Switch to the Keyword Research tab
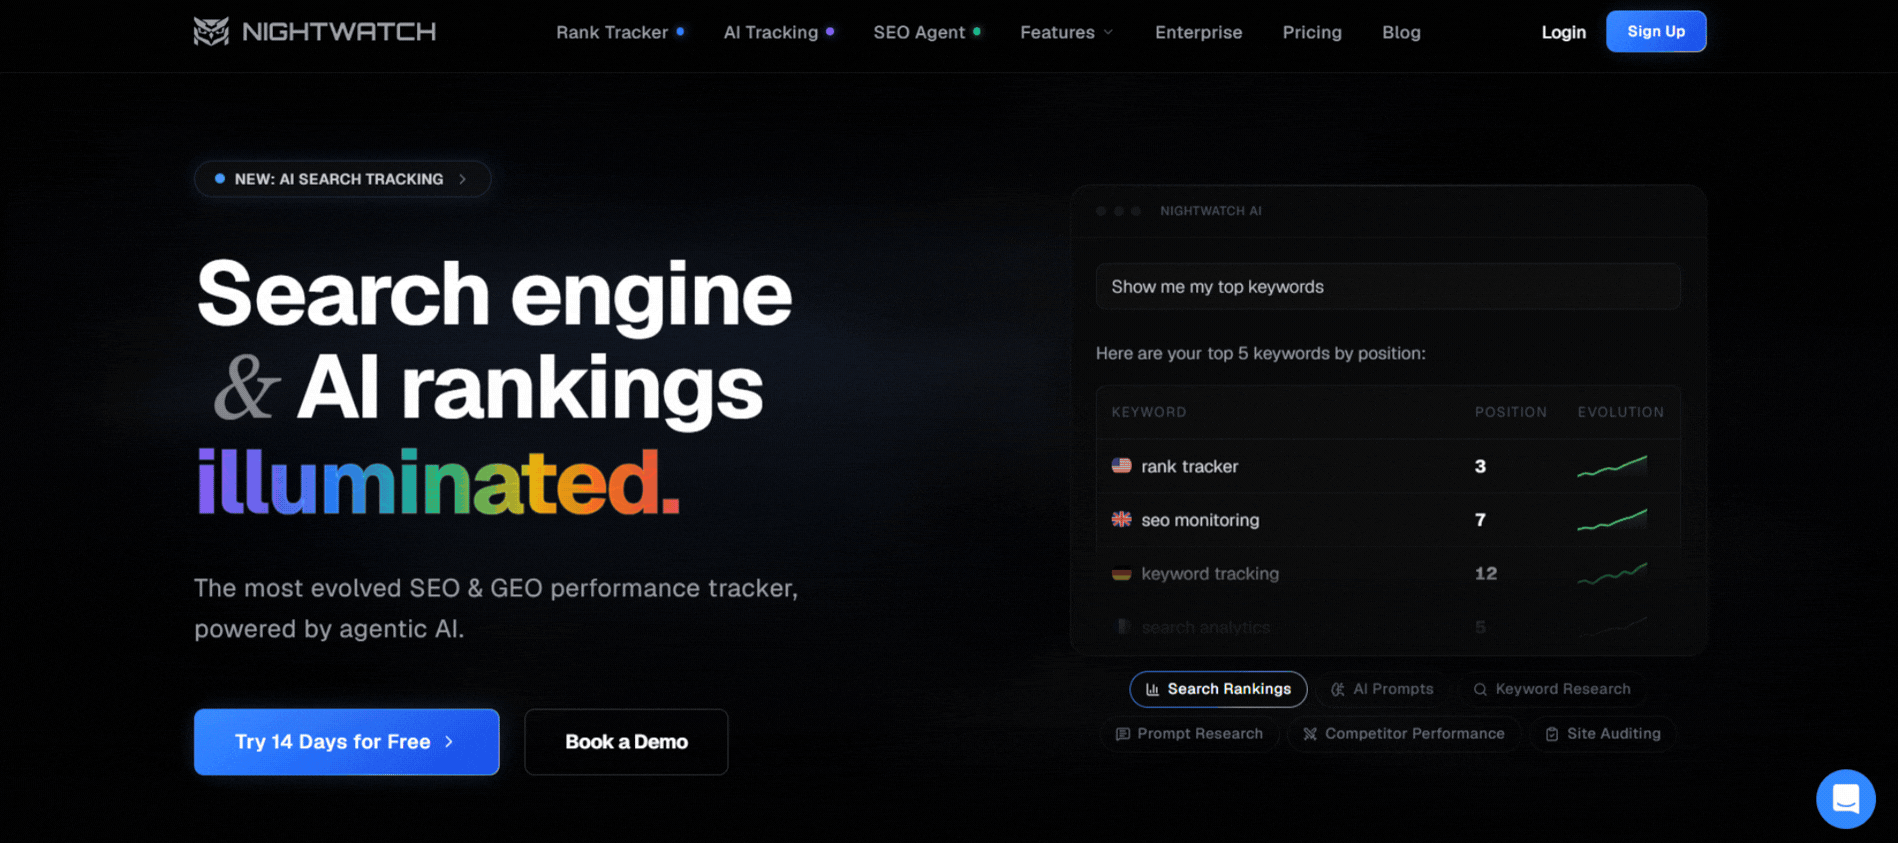This screenshot has height=844, width=1898. 1552,689
